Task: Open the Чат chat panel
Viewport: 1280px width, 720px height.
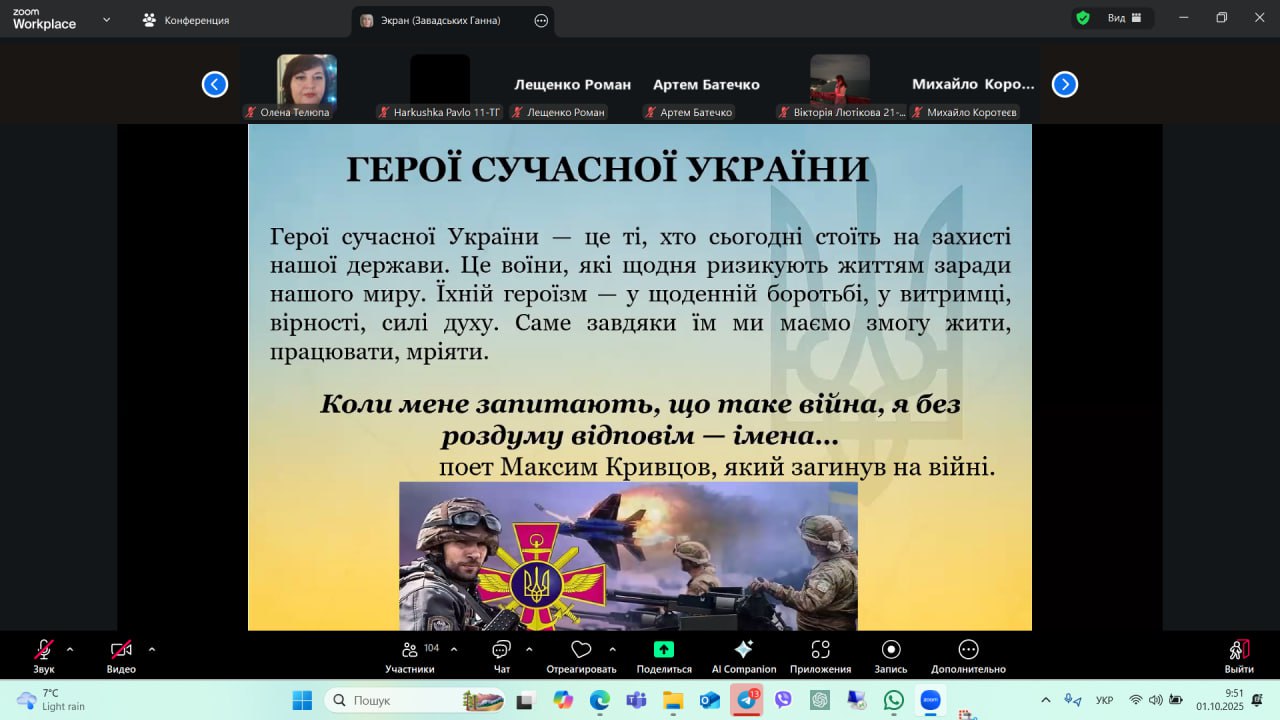Action: coord(502,656)
